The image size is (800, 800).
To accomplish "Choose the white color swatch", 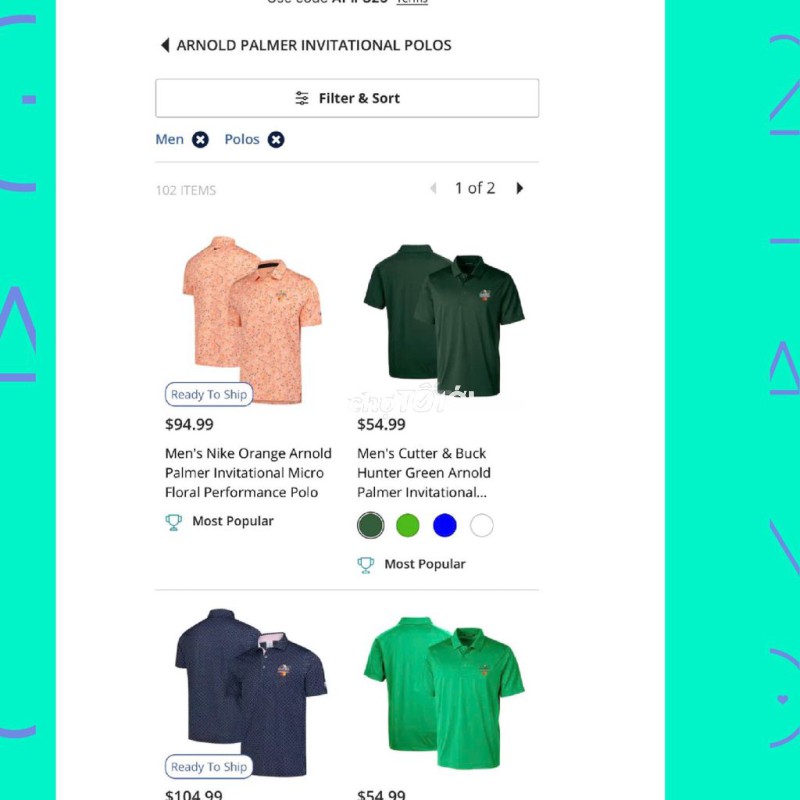I will [x=482, y=525].
